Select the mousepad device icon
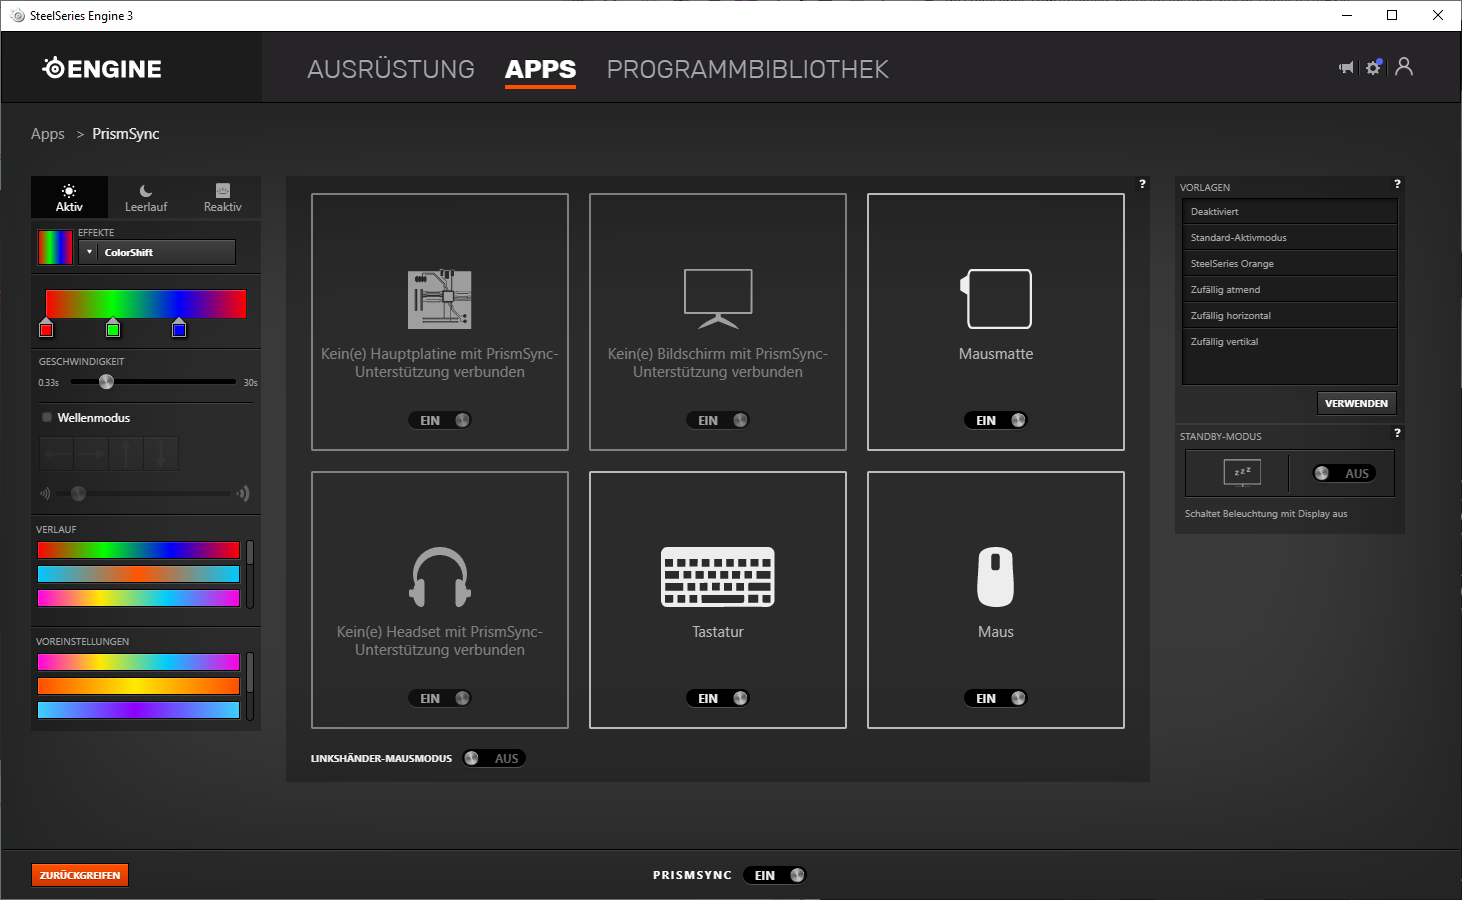This screenshot has width=1462, height=900. coord(996,299)
